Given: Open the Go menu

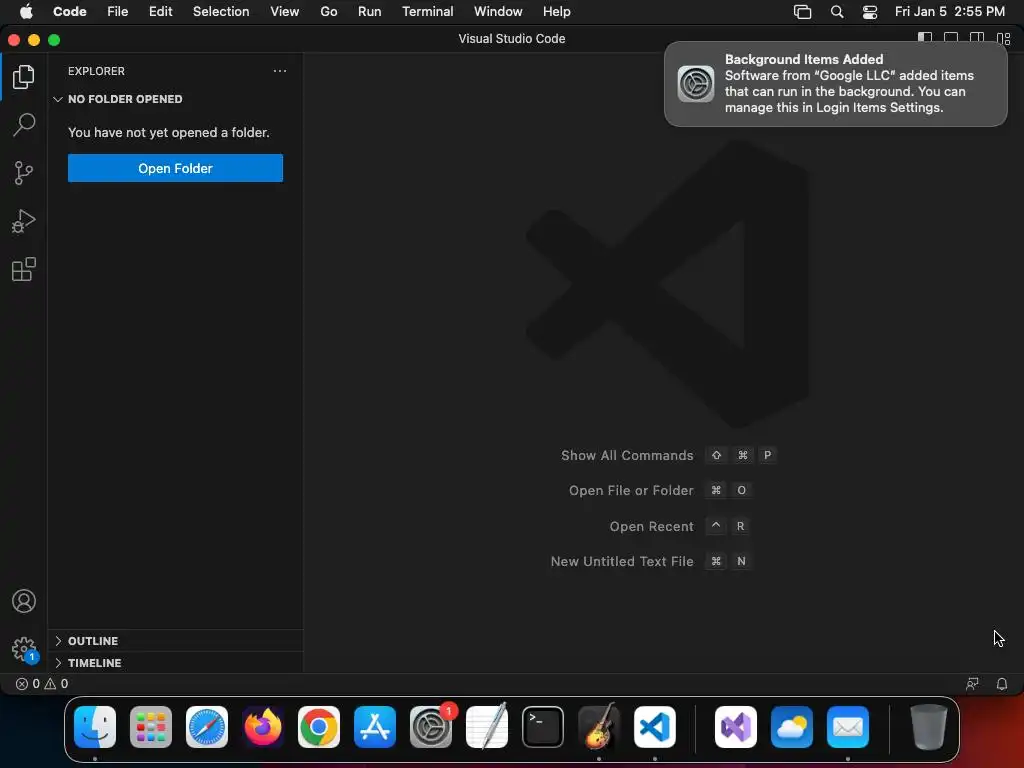Looking at the screenshot, I should (x=328, y=12).
